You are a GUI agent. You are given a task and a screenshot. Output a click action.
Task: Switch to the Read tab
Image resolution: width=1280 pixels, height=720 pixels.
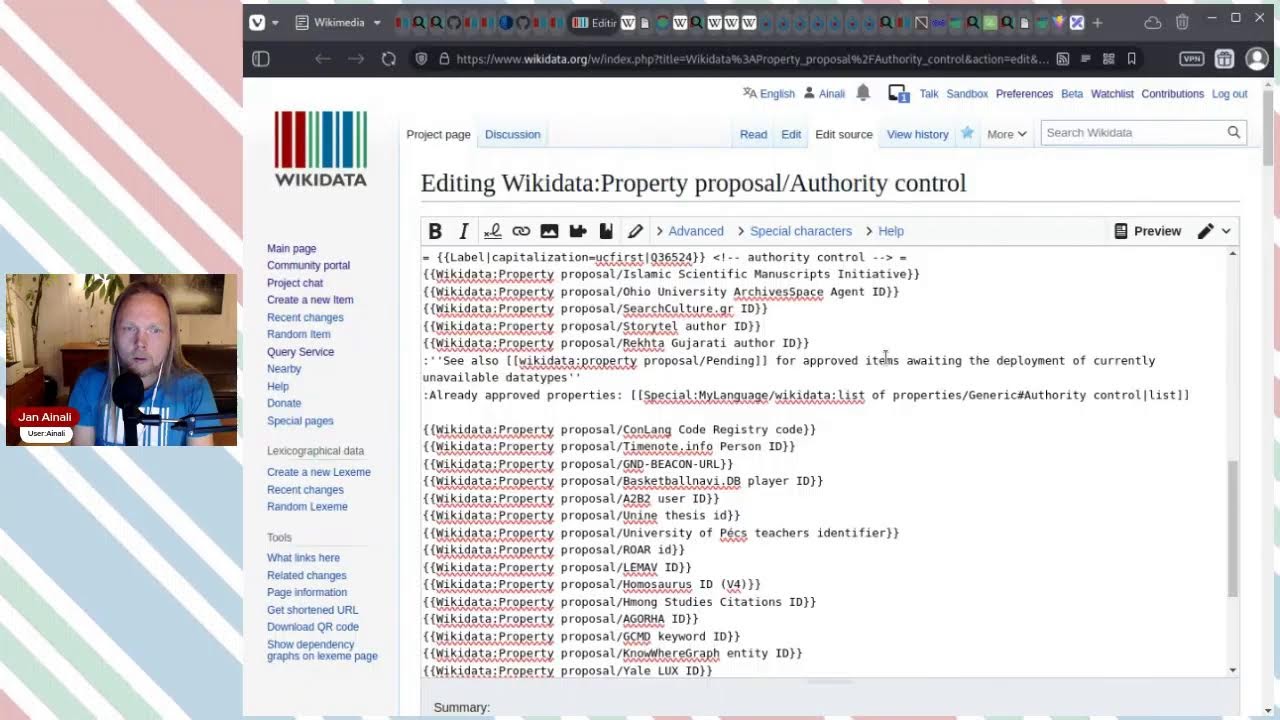pyautogui.click(x=753, y=134)
